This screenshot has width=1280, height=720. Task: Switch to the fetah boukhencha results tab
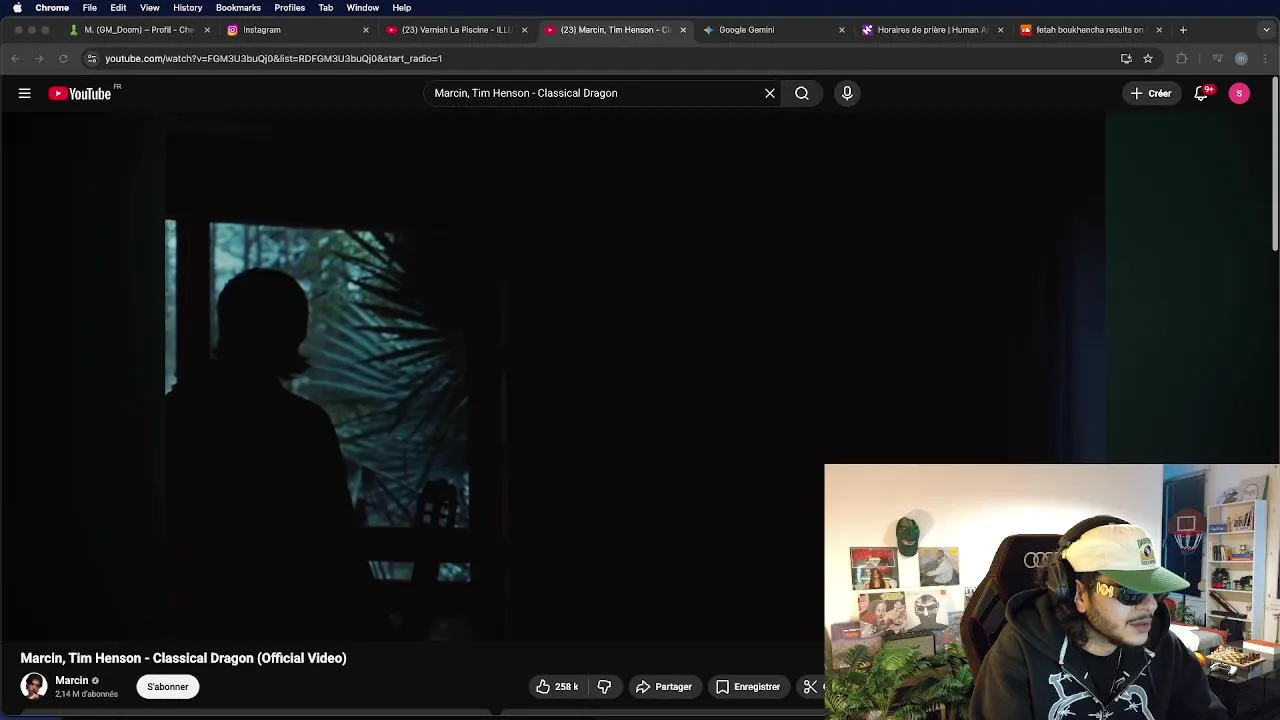(x=1090, y=30)
